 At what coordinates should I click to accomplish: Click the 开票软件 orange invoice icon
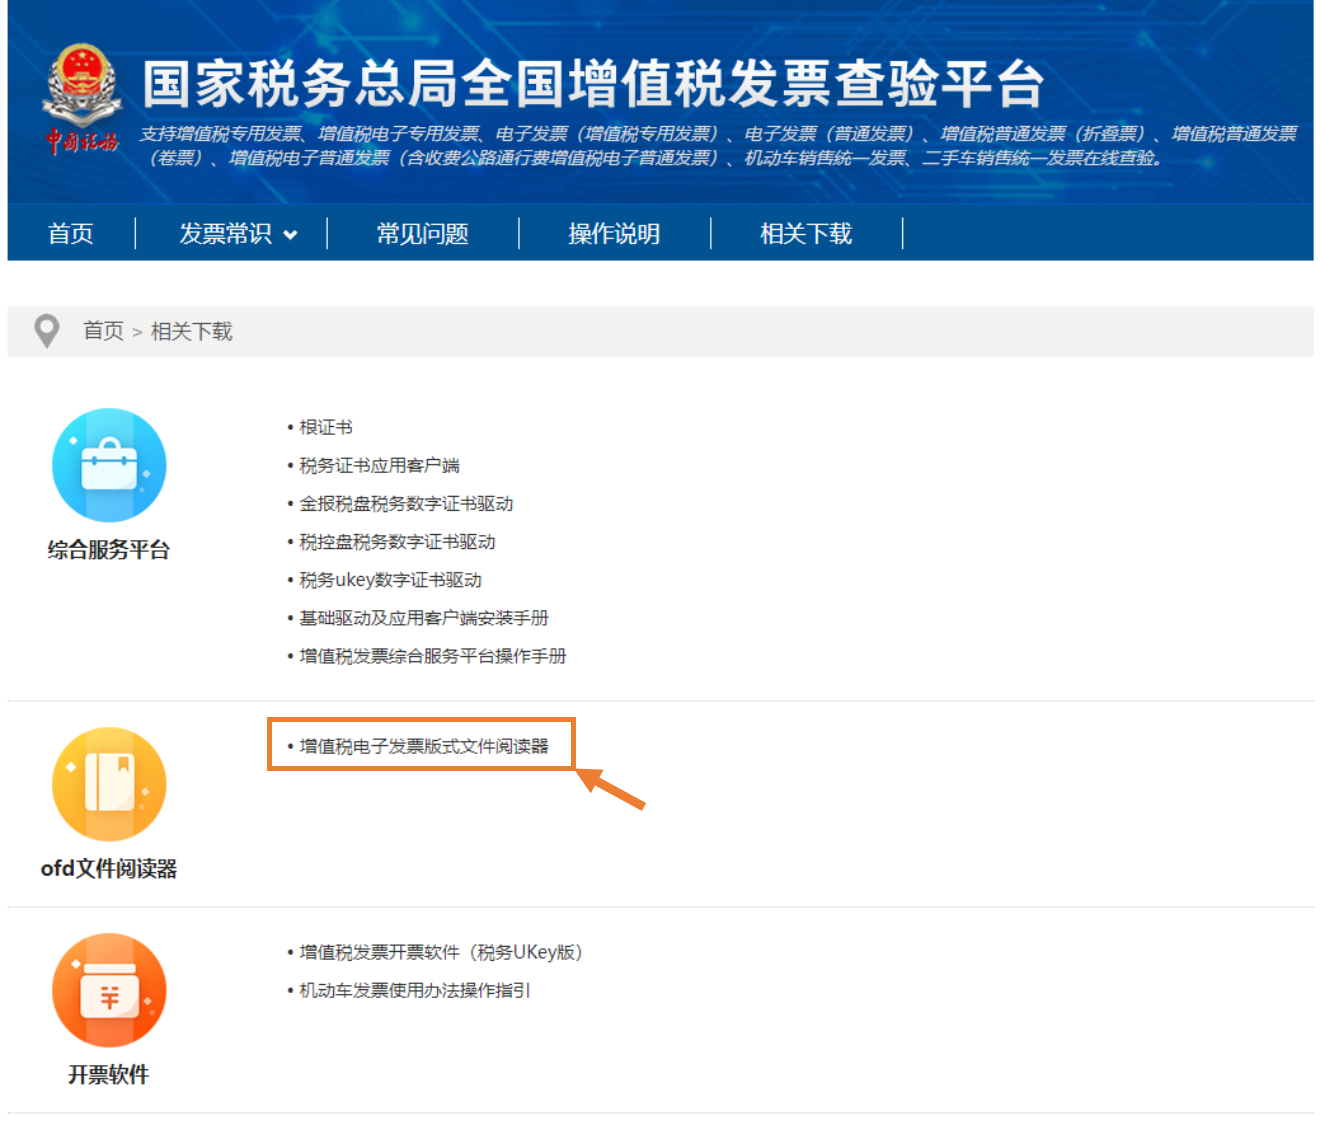click(109, 990)
